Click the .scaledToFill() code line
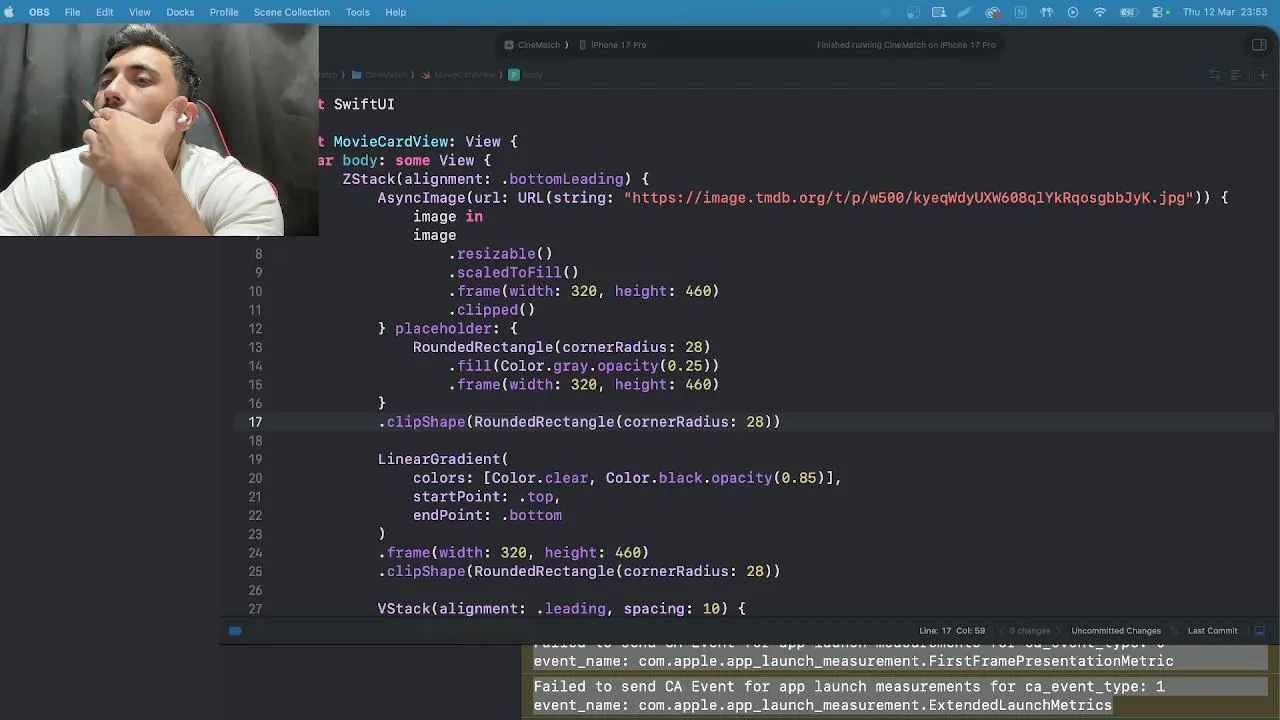The image size is (1280, 720). pyautogui.click(x=513, y=273)
